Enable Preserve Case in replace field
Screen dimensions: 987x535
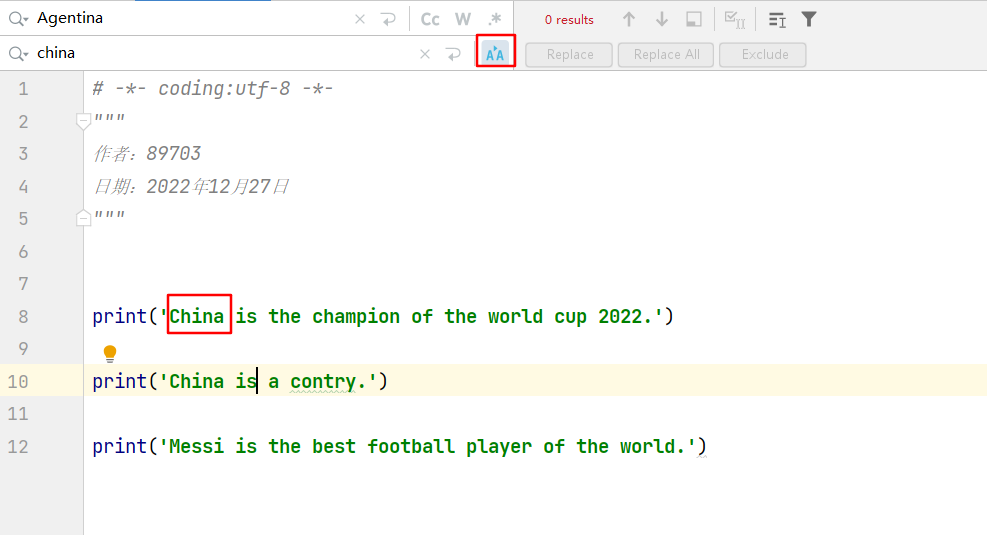click(x=495, y=54)
